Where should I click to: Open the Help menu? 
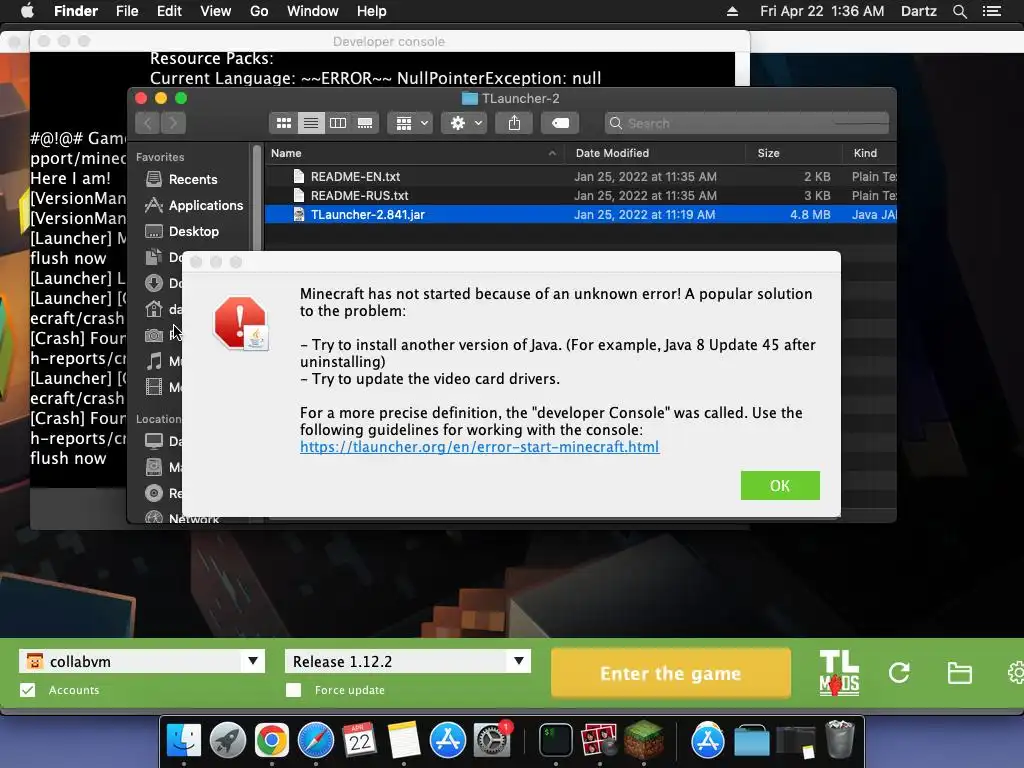coord(372,11)
